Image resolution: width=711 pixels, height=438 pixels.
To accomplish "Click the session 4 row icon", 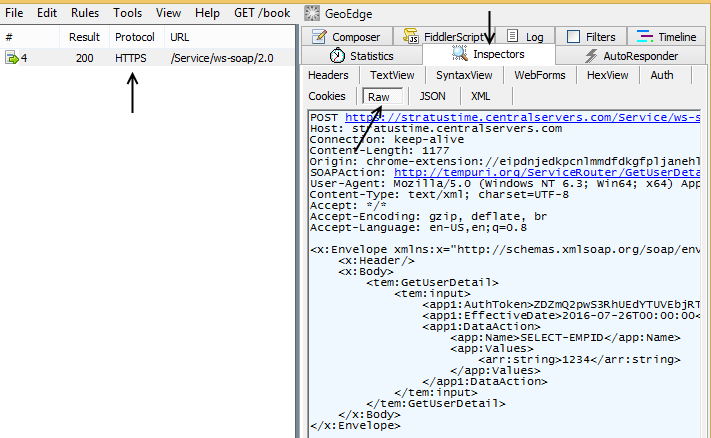I will [x=13, y=58].
